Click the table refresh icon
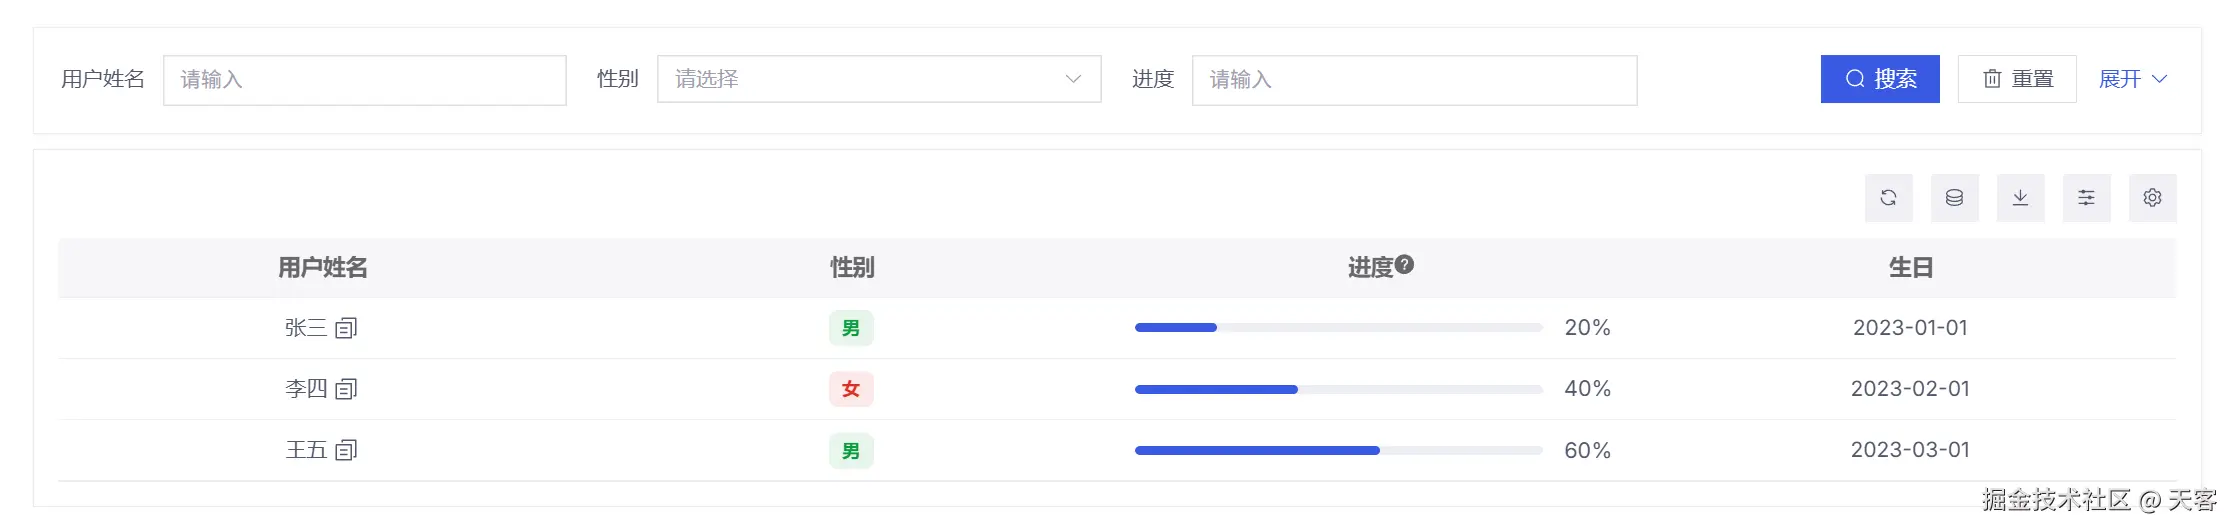The image size is (2235, 531). tap(1888, 198)
